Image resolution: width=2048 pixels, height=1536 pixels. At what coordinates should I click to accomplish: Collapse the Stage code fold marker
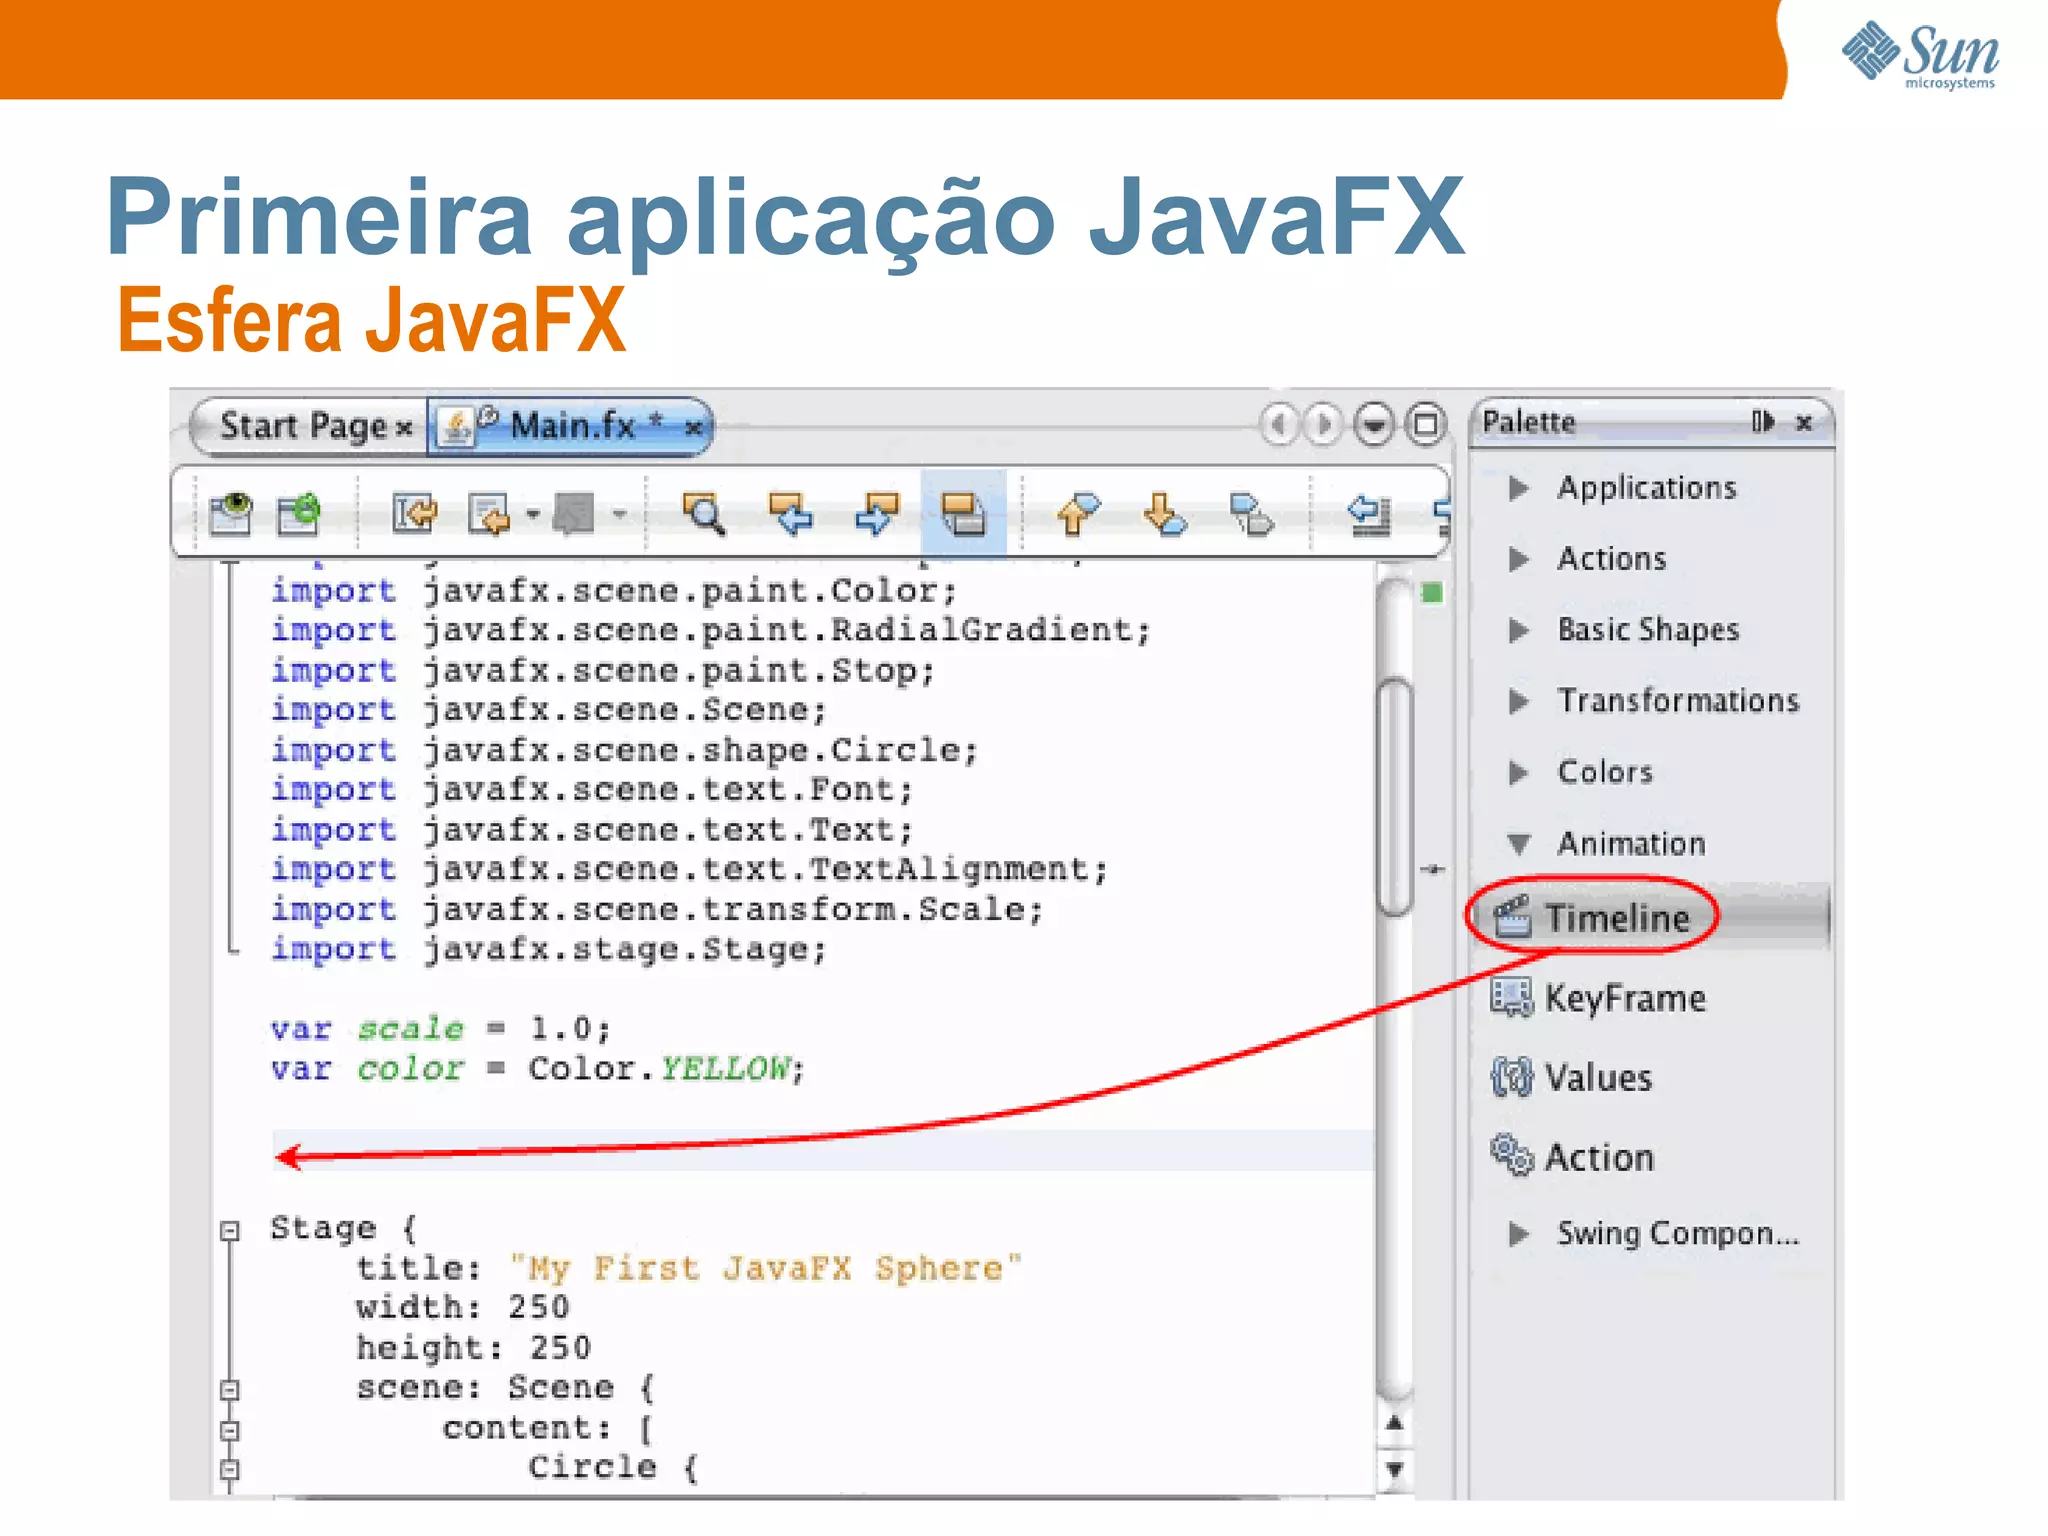click(x=230, y=1230)
